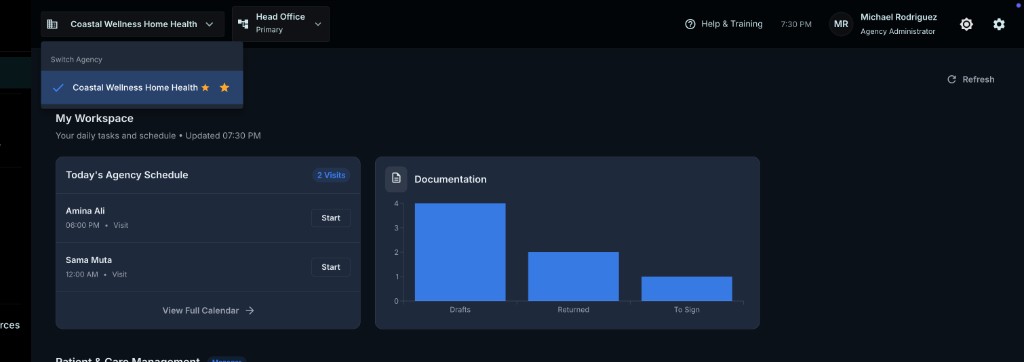
Task: Click the Documentation card document icon
Action: click(396, 179)
